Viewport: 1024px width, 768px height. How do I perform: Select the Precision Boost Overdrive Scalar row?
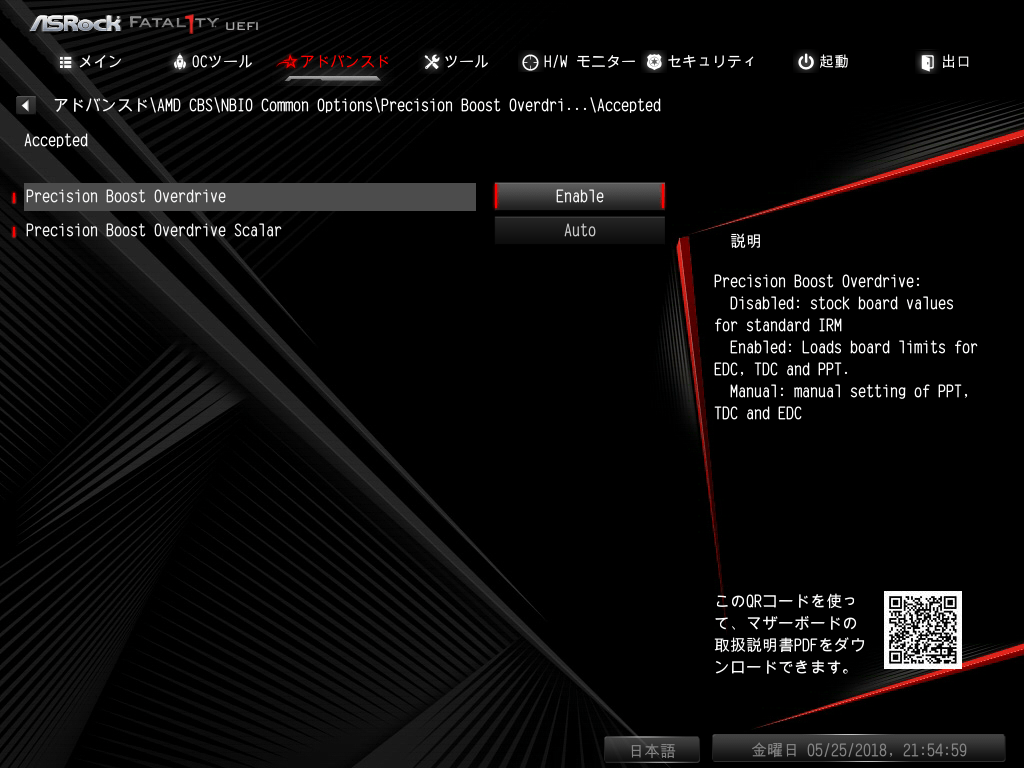(x=249, y=231)
